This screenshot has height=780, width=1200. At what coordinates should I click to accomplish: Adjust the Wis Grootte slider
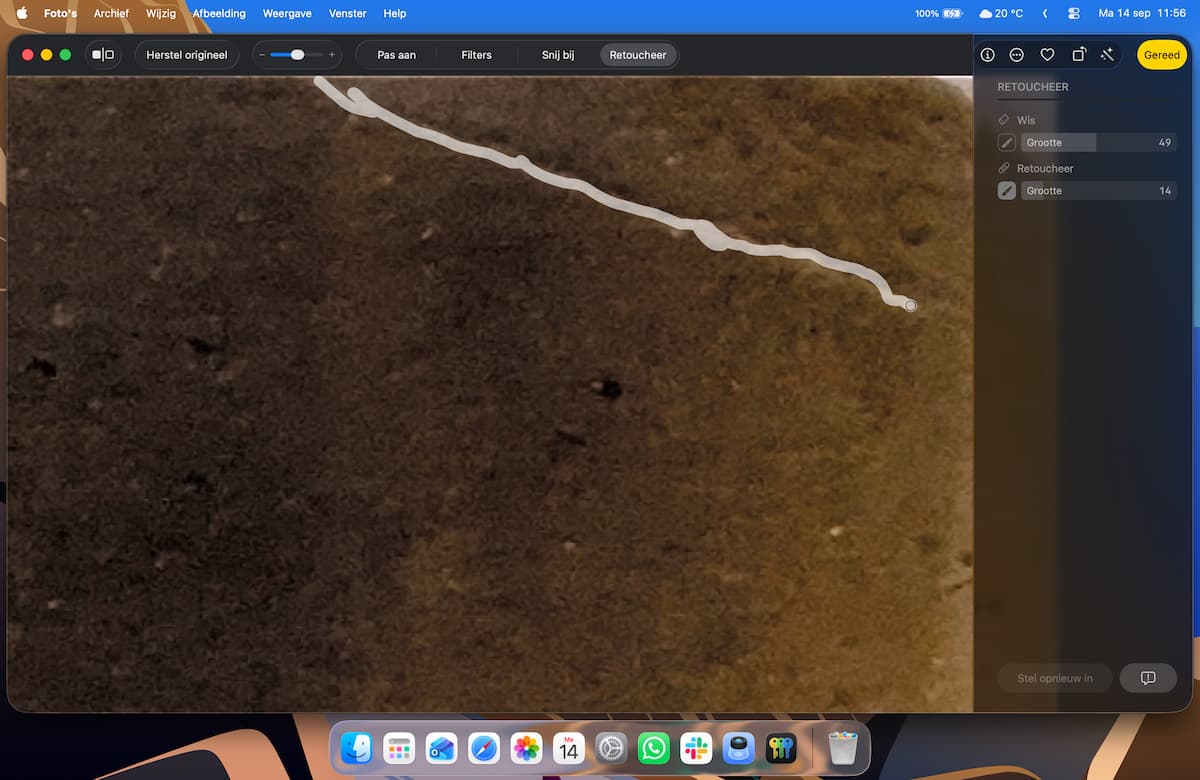[x=1099, y=143]
